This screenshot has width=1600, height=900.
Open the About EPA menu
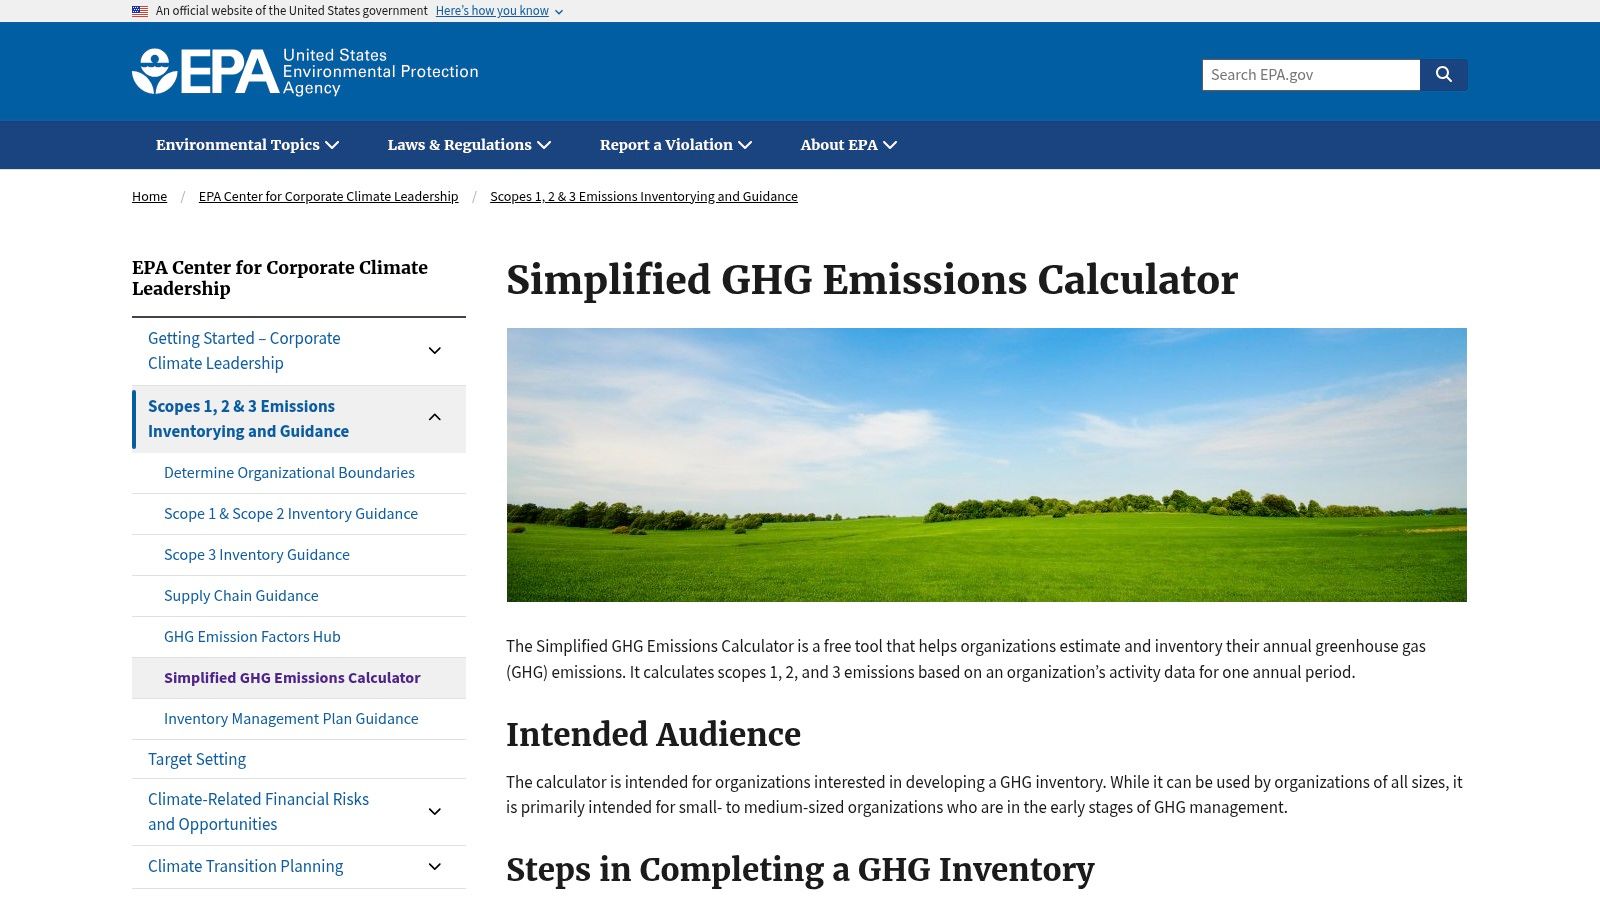[848, 145]
